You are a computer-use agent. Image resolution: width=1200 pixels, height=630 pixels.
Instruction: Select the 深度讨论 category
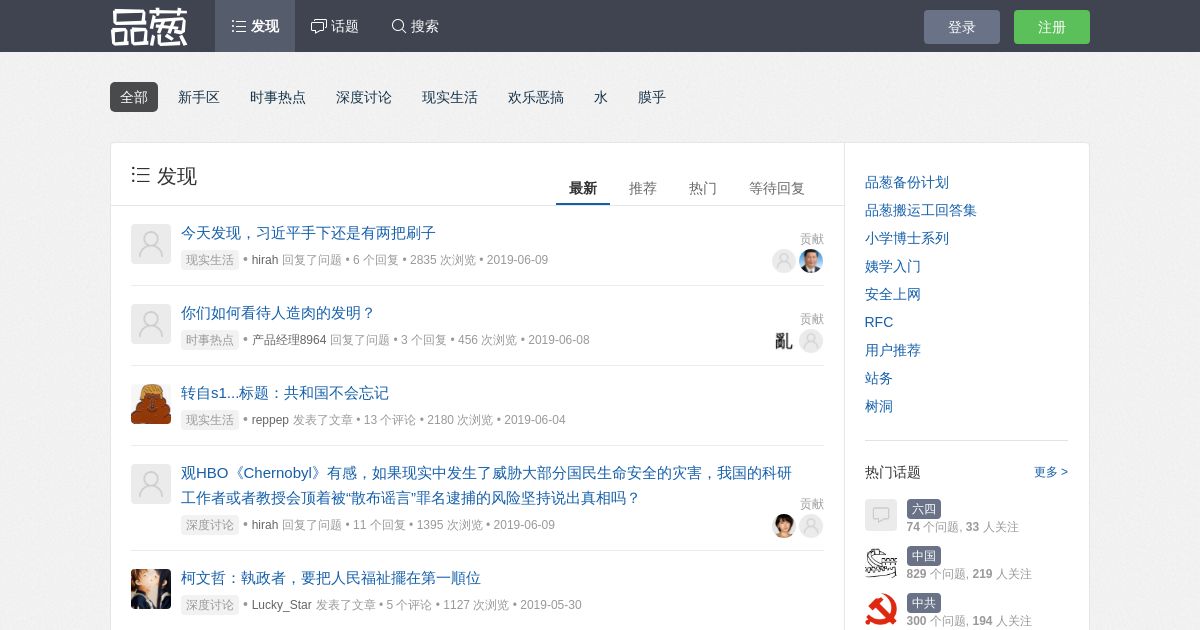[364, 97]
